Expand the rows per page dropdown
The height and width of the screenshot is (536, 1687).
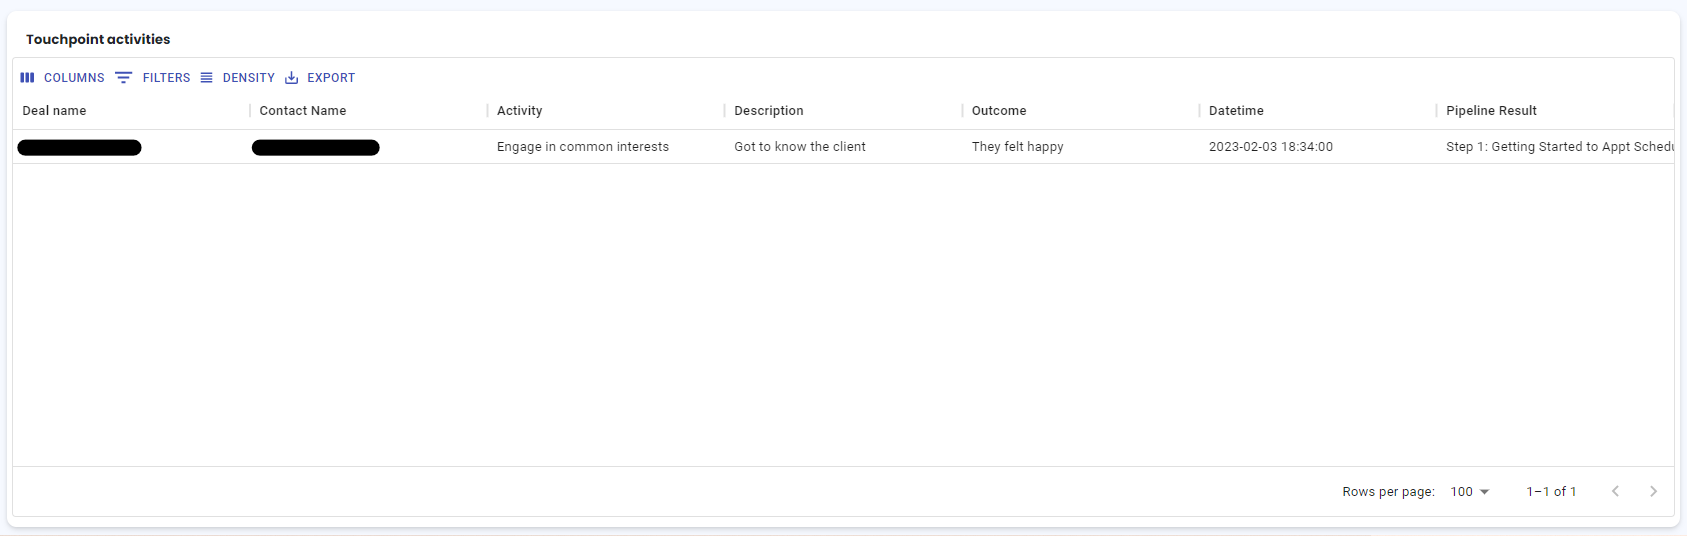(1469, 492)
